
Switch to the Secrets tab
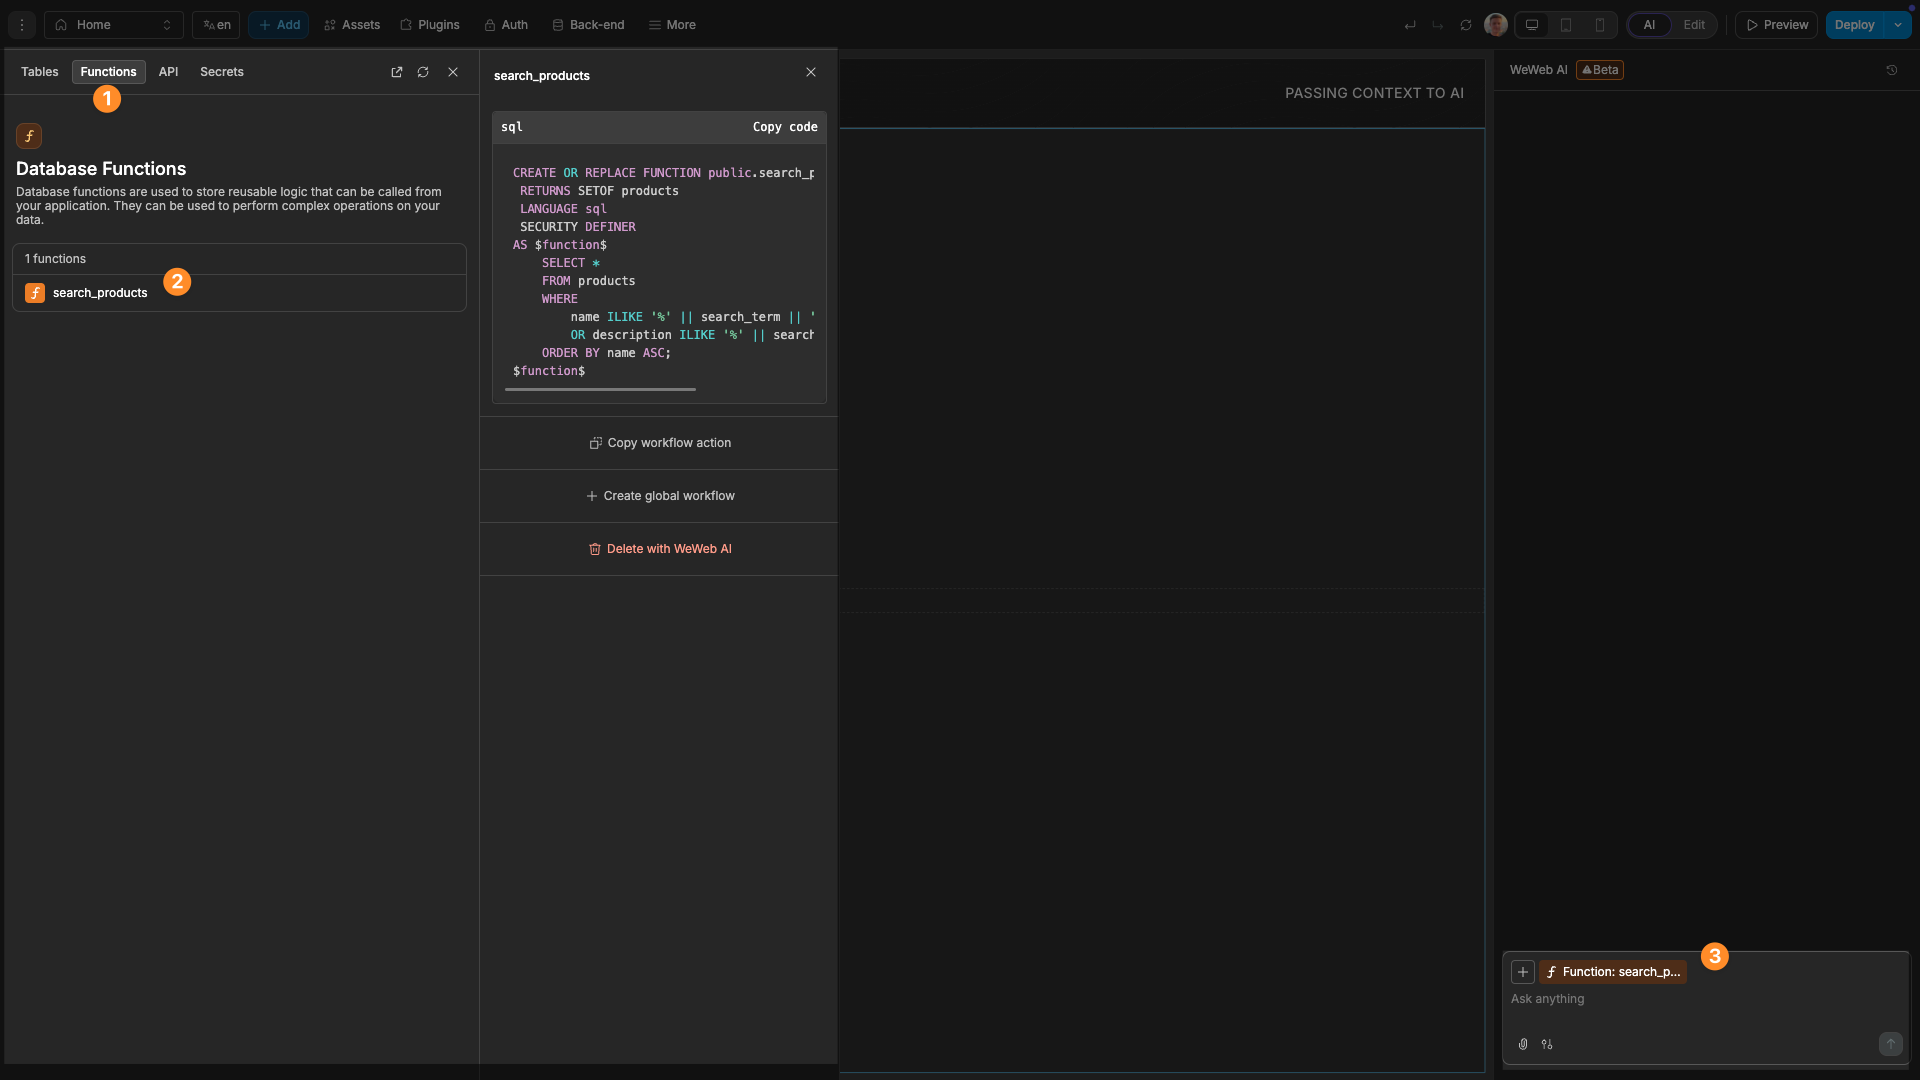pyautogui.click(x=221, y=72)
